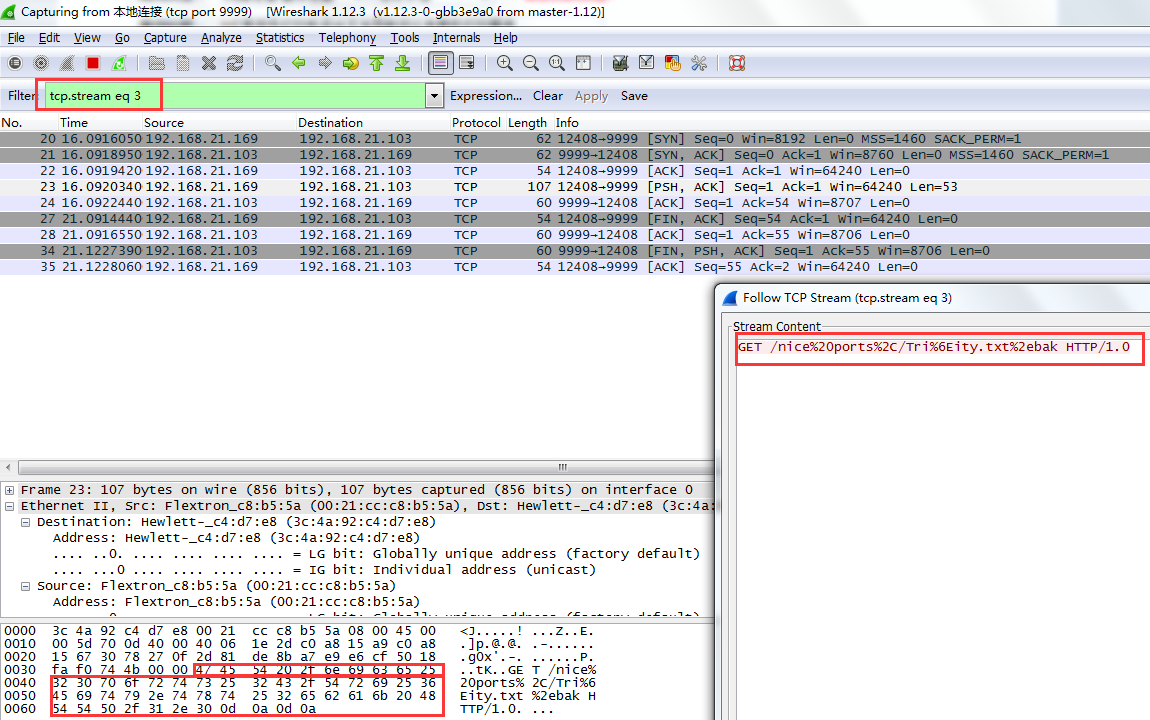Open the filter Expression dialog
1150x720 pixels.
pyautogui.click(x=486, y=96)
